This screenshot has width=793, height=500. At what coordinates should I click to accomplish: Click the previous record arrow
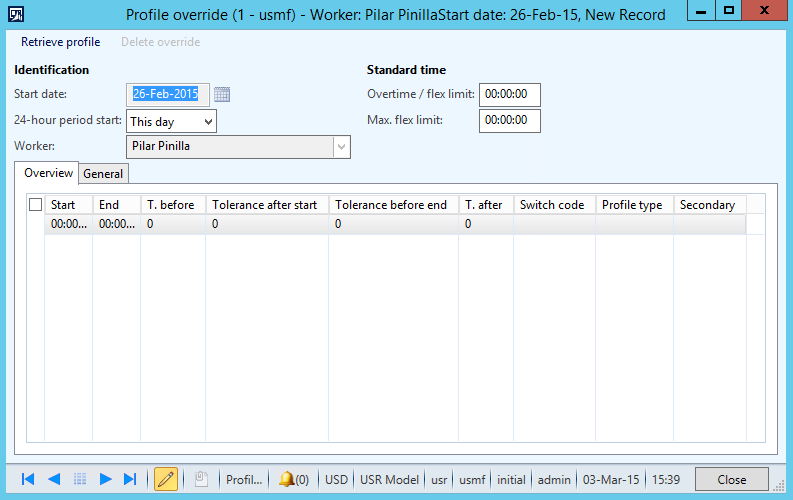coord(54,479)
